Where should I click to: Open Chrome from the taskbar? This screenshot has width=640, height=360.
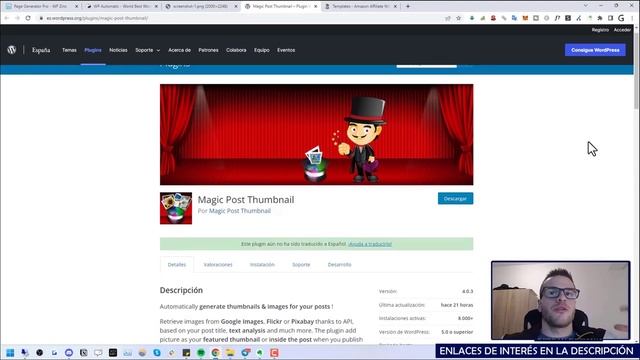click(216, 353)
